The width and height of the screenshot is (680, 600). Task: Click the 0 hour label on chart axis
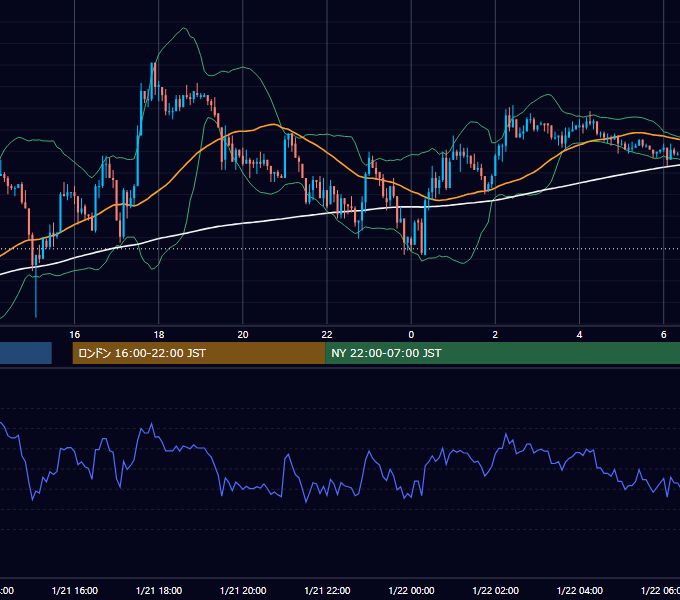(x=411, y=334)
